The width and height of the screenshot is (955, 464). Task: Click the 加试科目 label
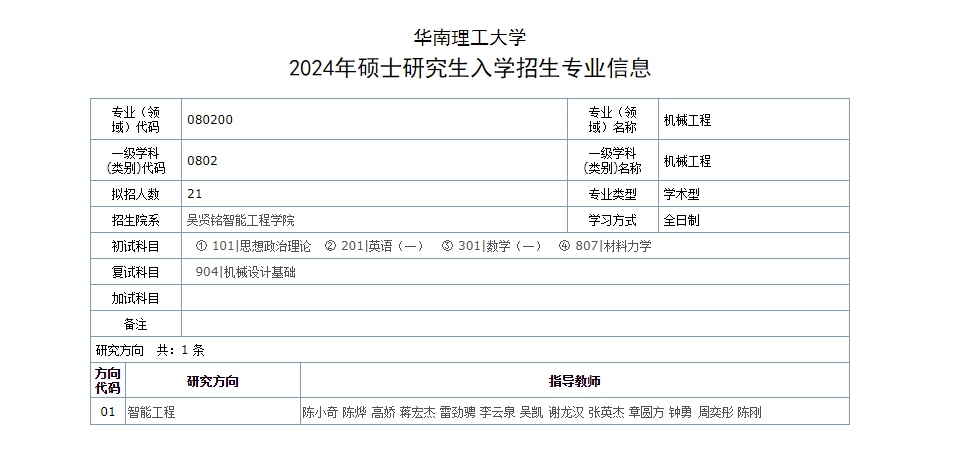(135, 298)
